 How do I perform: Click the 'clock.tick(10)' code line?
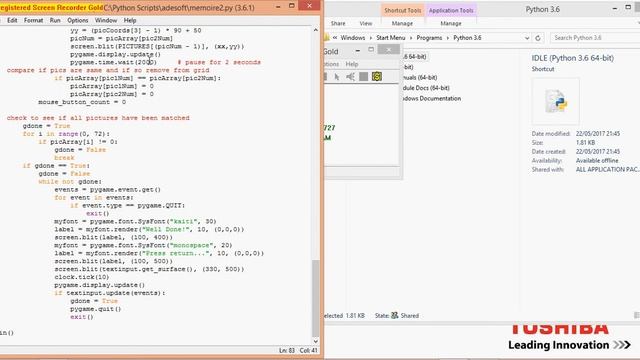82,277
